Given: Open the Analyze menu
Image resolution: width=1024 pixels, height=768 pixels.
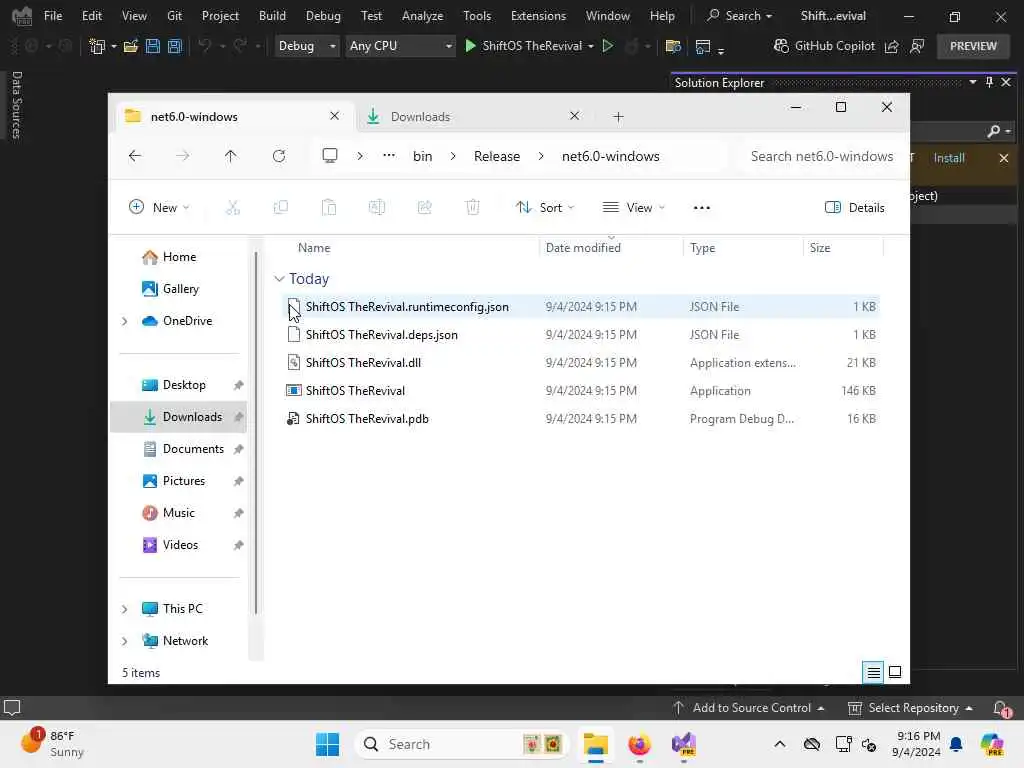Looking at the screenshot, I should (x=423, y=16).
